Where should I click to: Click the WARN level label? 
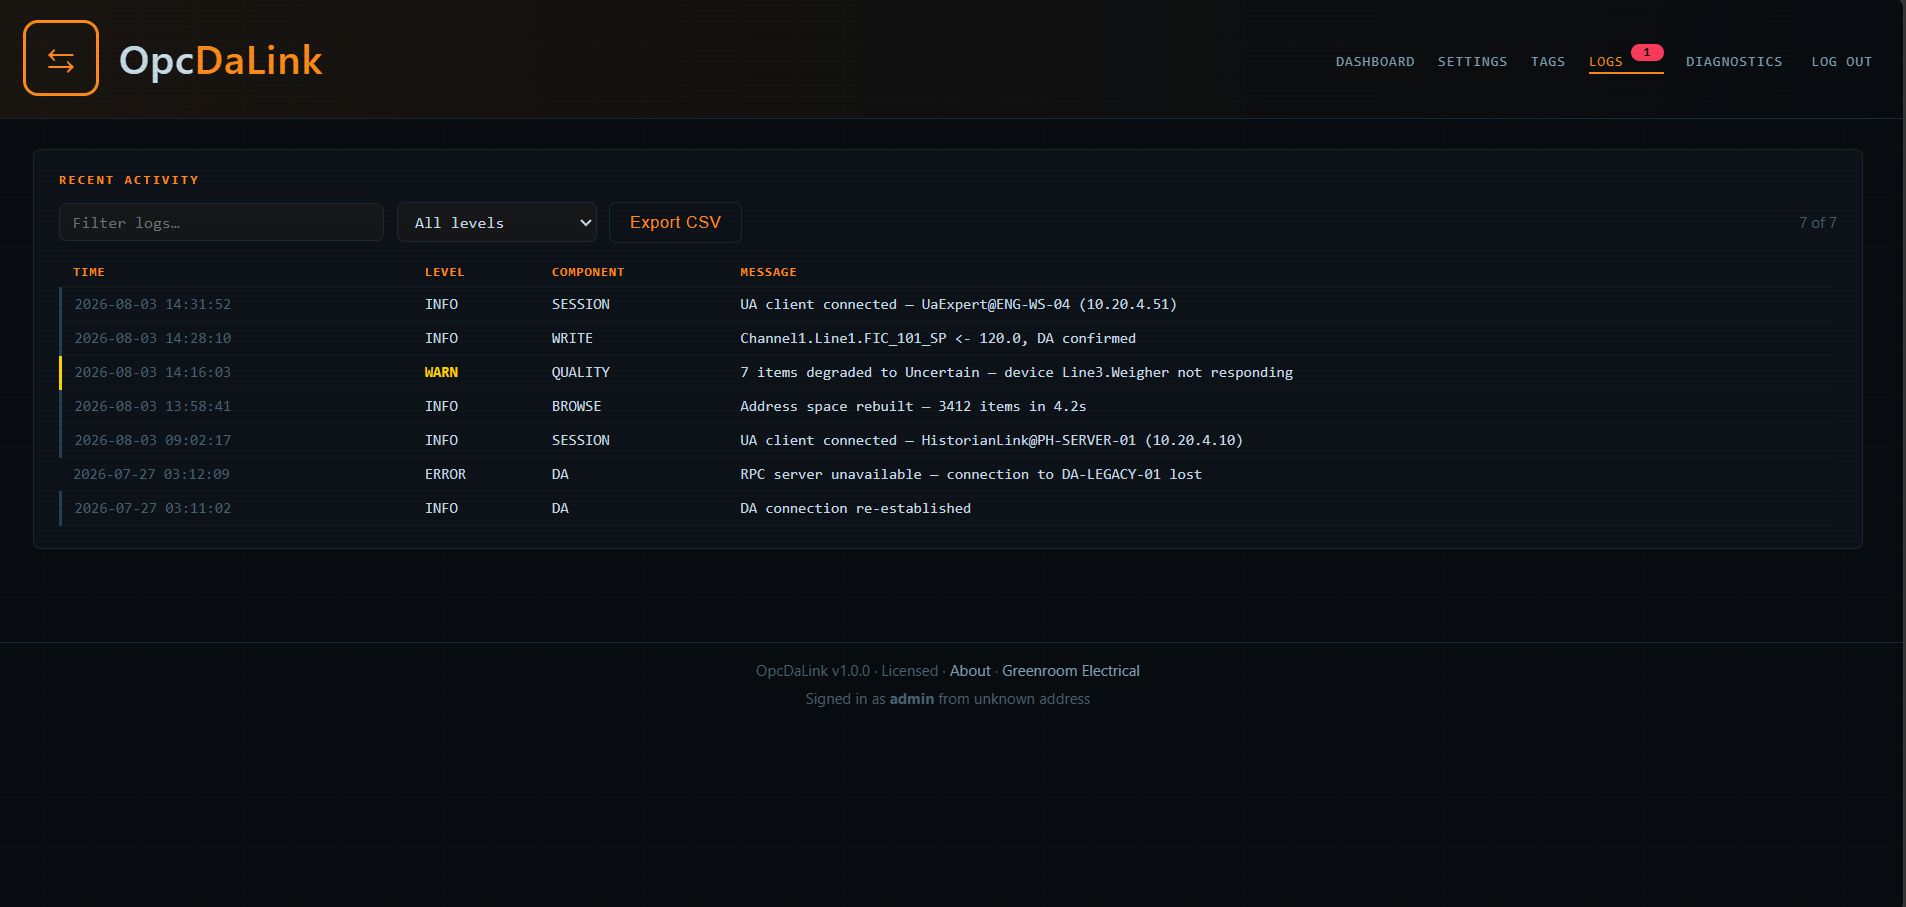point(441,372)
